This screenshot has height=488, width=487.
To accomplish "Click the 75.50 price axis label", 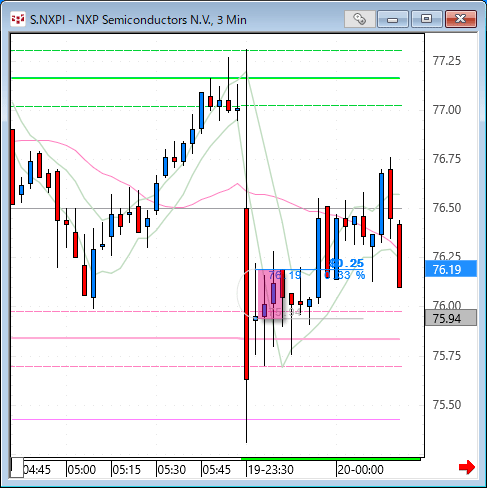I will (x=447, y=405).
